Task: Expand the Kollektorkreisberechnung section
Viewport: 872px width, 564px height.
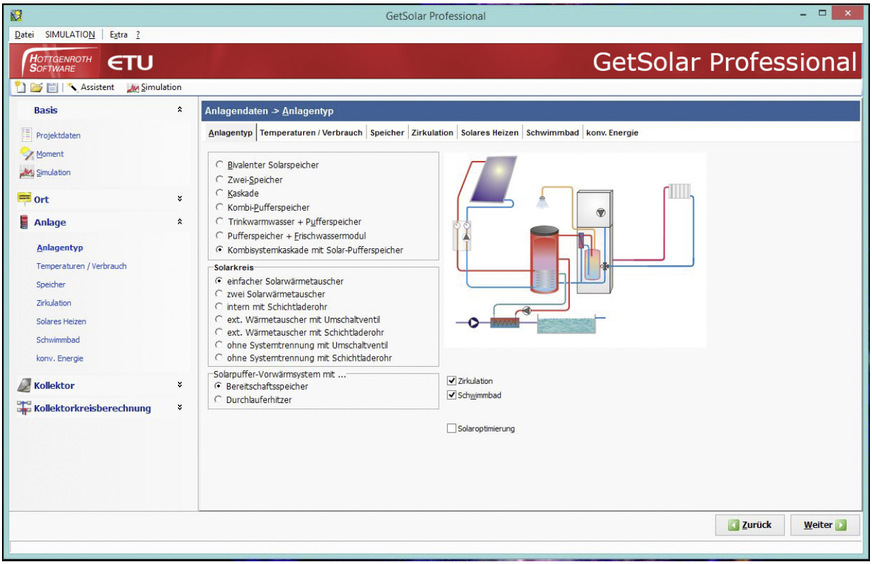Action: pos(180,408)
